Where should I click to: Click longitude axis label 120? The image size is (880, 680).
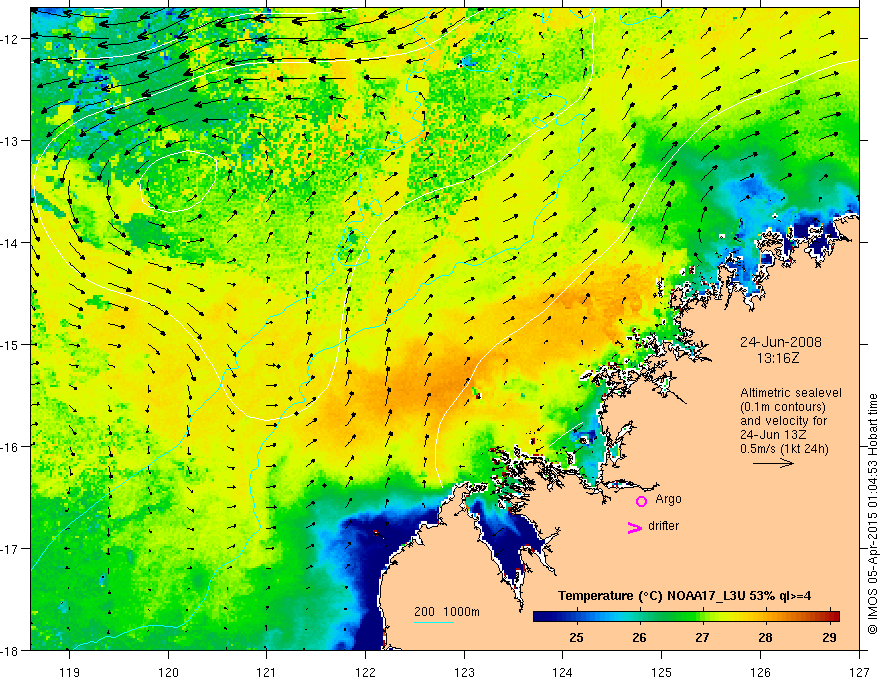168,672
